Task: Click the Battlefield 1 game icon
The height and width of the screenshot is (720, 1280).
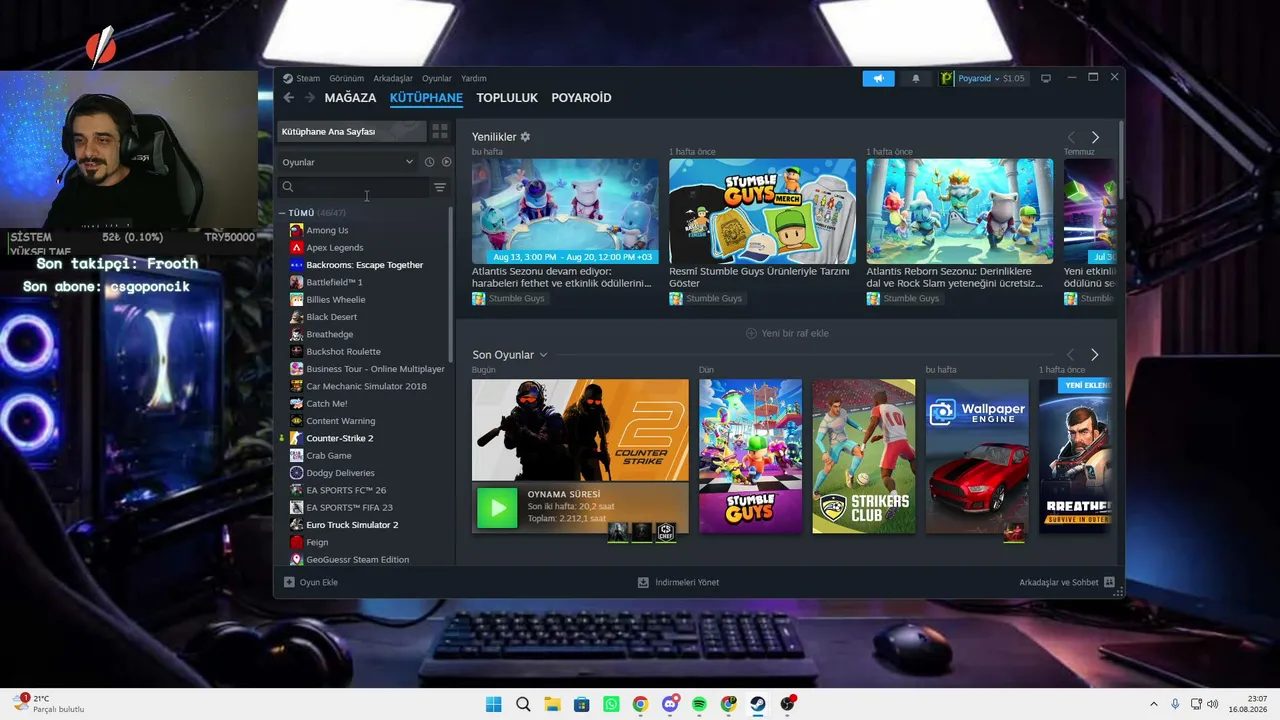Action: pyautogui.click(x=296, y=282)
